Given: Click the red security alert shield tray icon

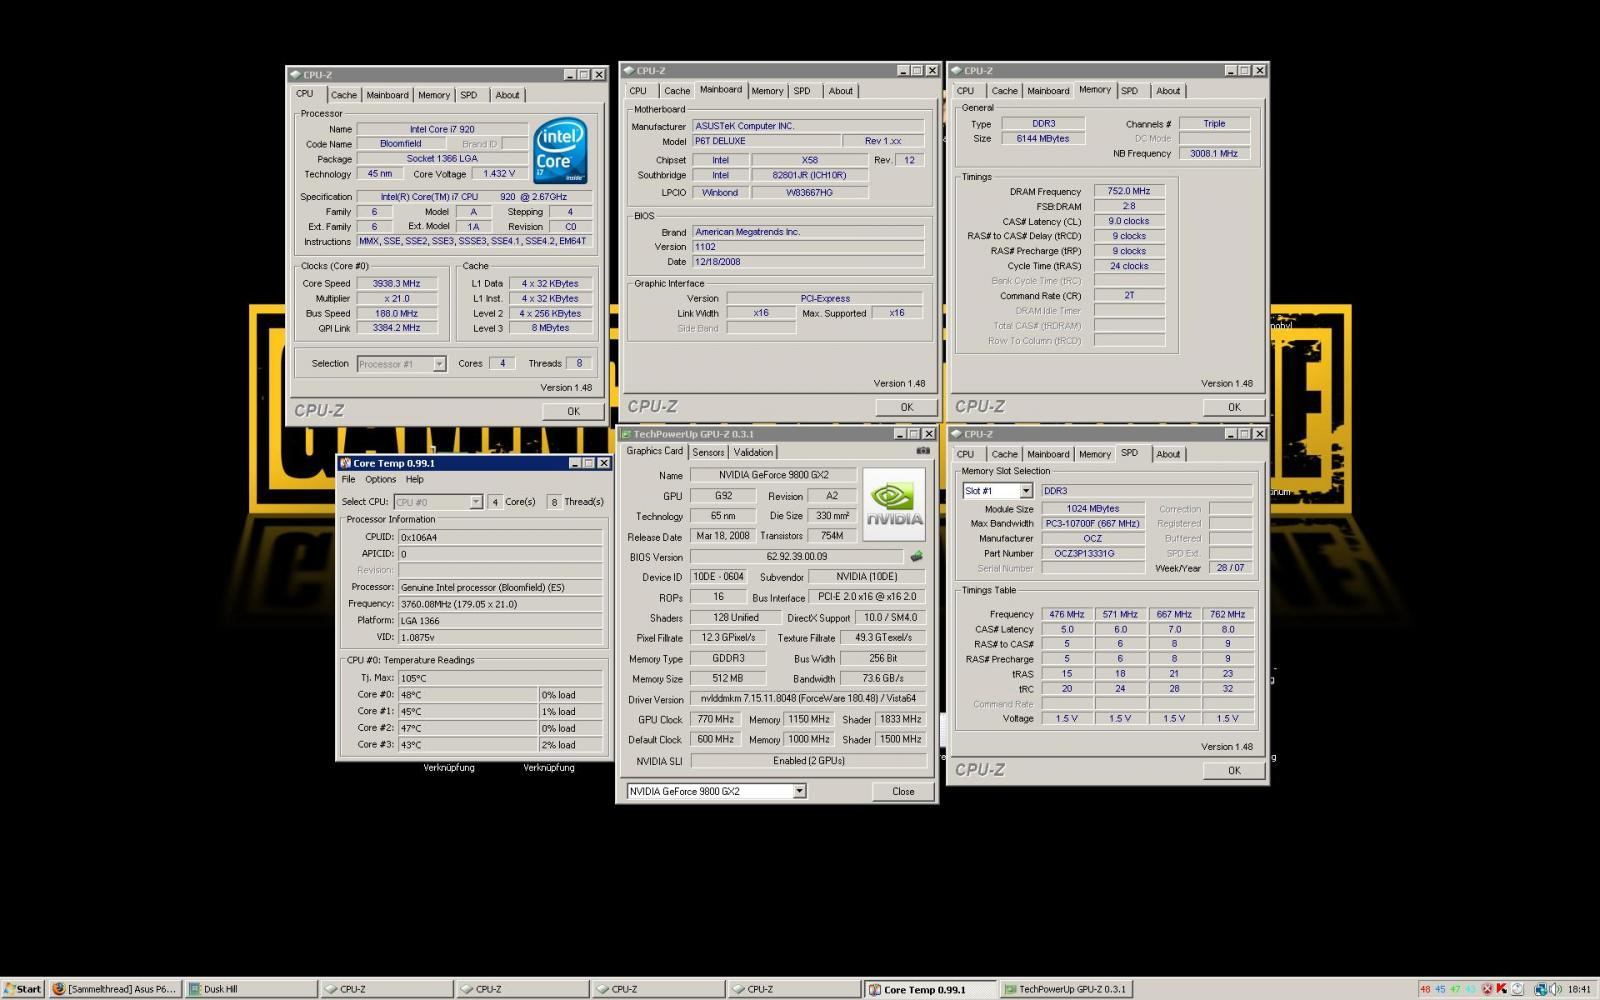Looking at the screenshot, I should pos(1487,989).
